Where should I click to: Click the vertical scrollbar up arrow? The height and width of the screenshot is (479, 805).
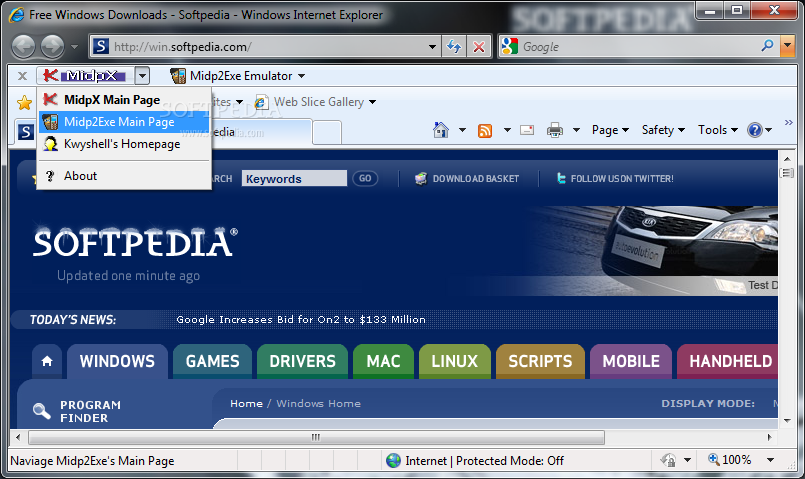click(x=787, y=159)
